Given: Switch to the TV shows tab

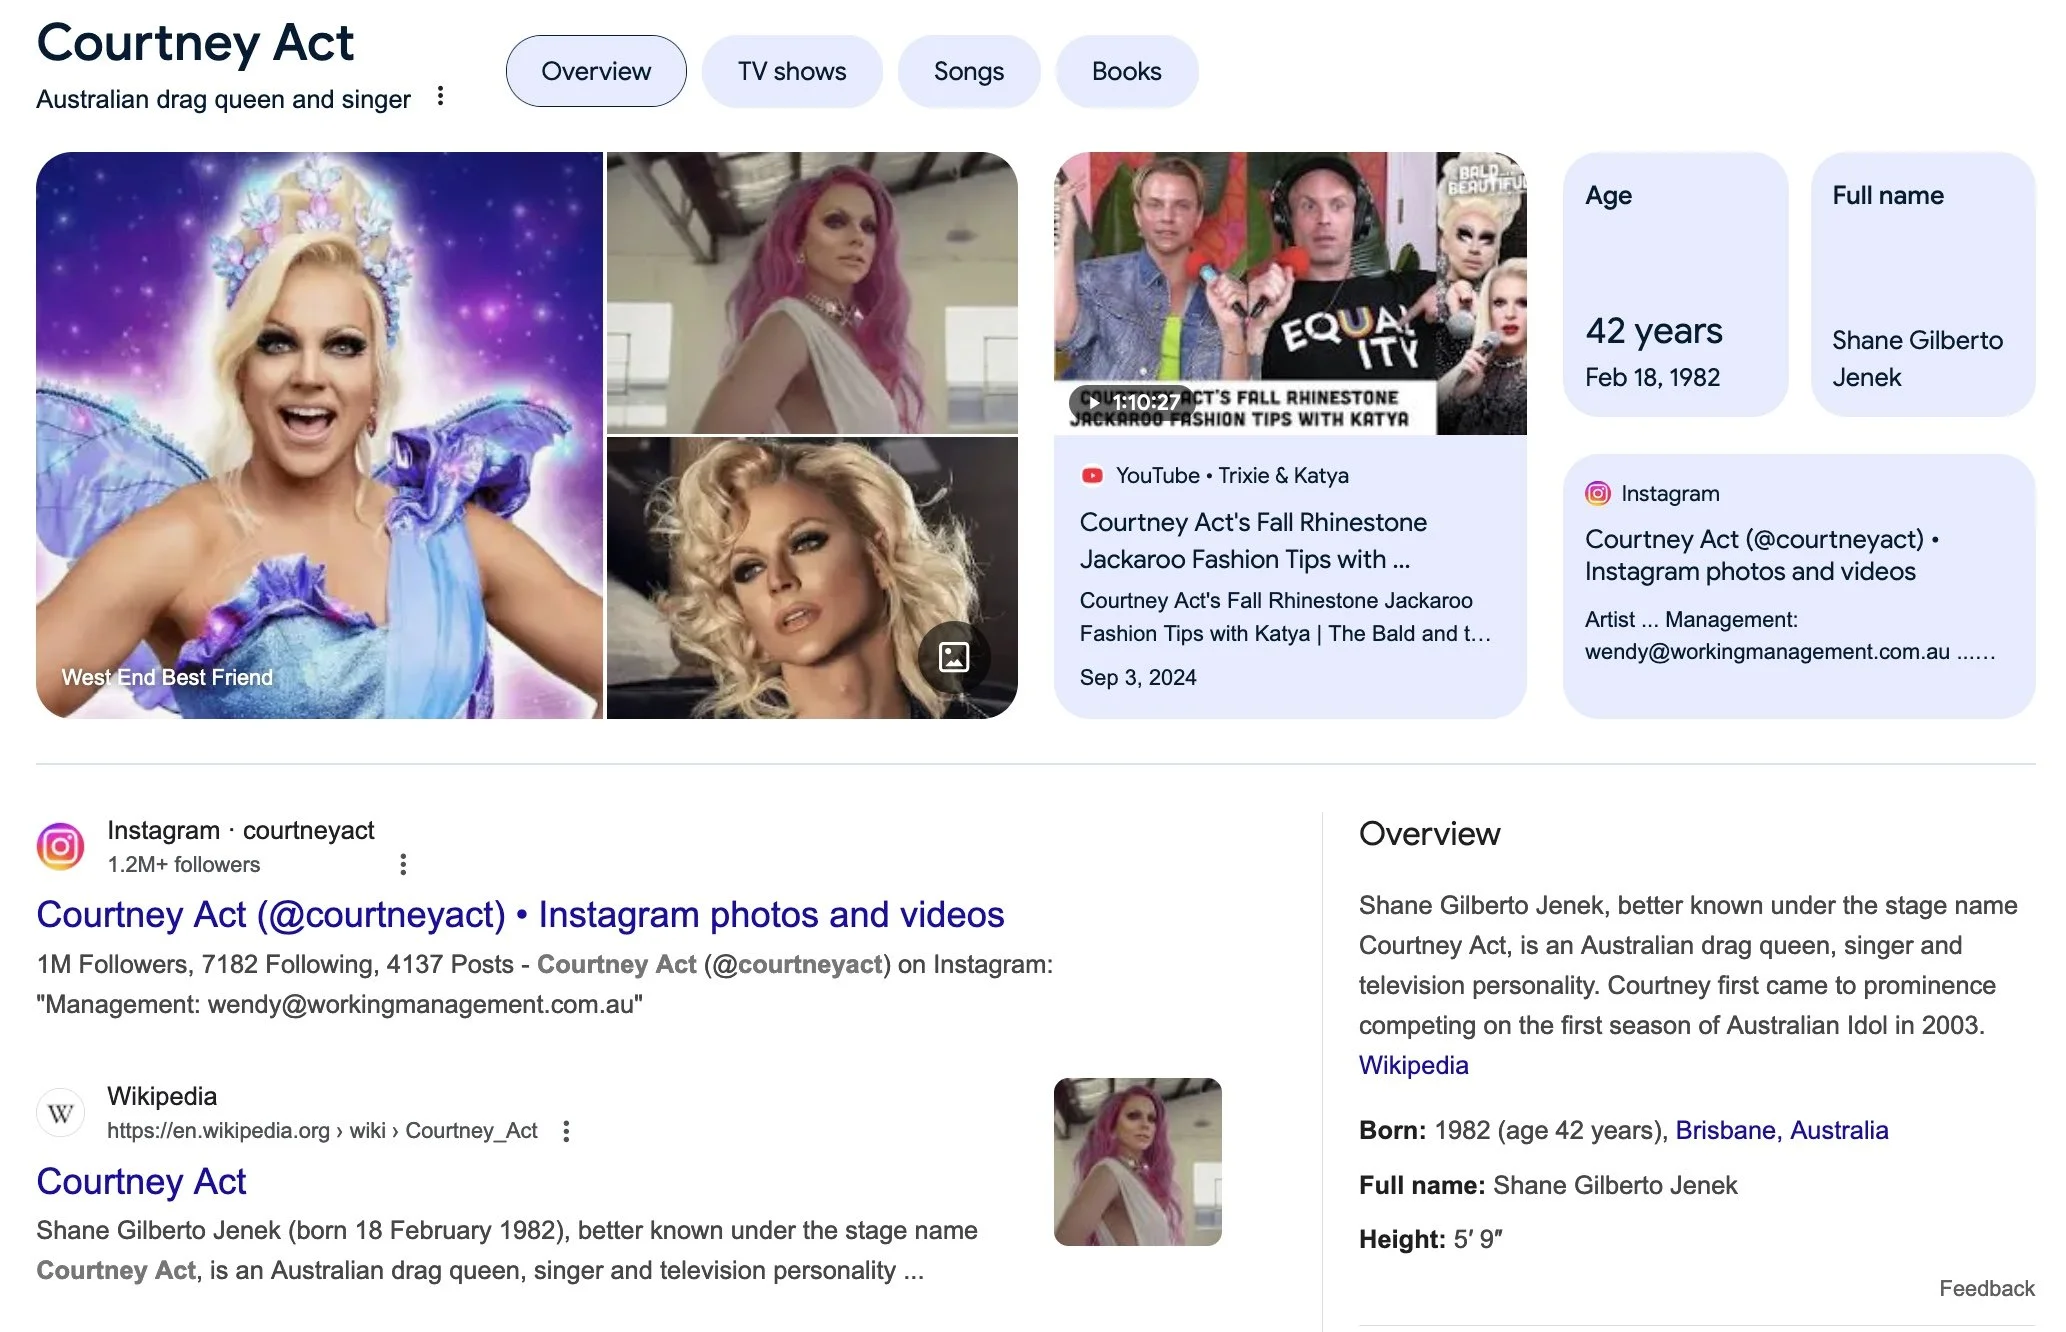Looking at the screenshot, I should 791,71.
